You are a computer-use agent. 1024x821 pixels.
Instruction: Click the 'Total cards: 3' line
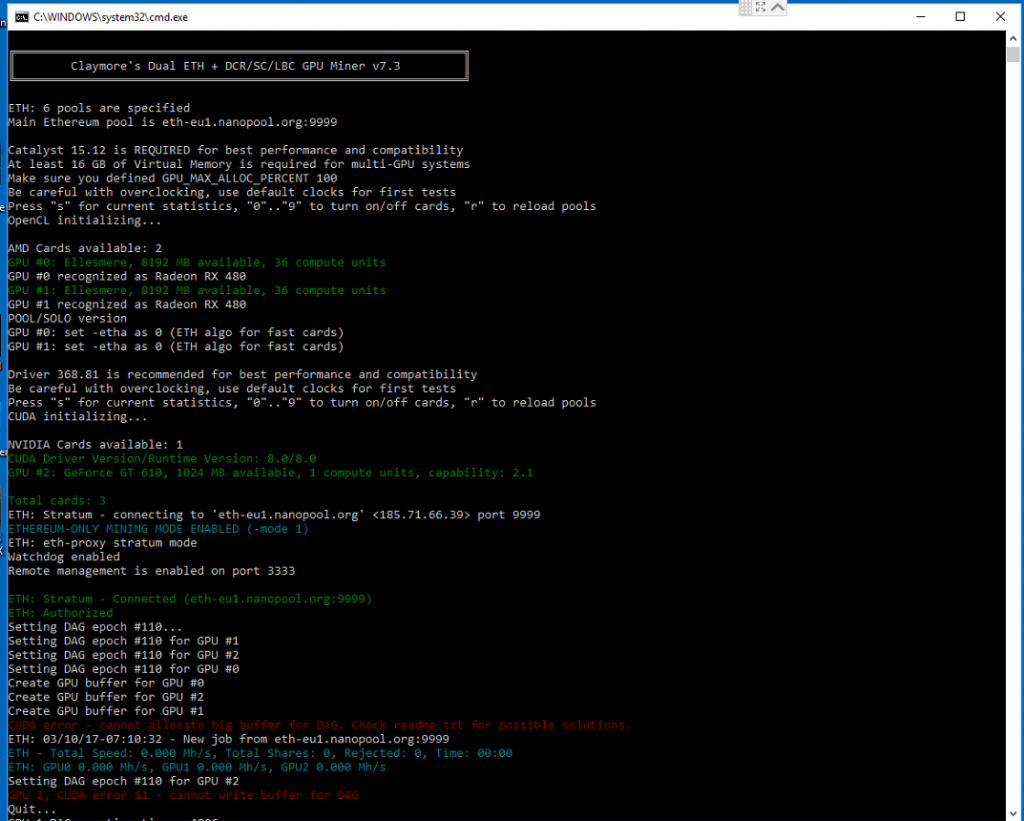pyautogui.click(x=57, y=500)
